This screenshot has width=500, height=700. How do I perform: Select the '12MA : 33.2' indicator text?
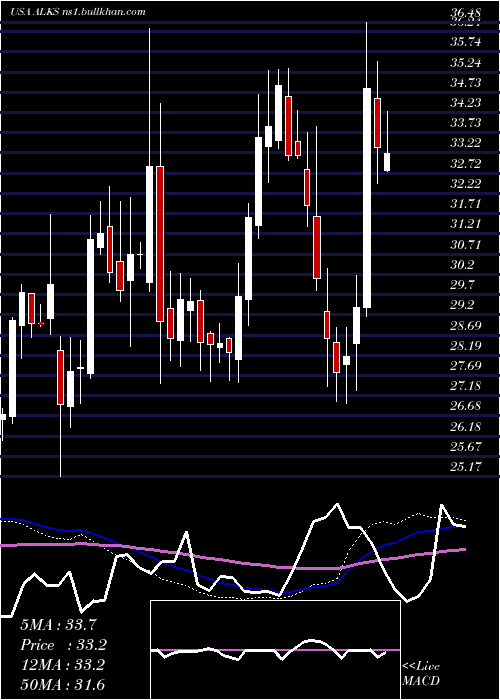point(62,665)
